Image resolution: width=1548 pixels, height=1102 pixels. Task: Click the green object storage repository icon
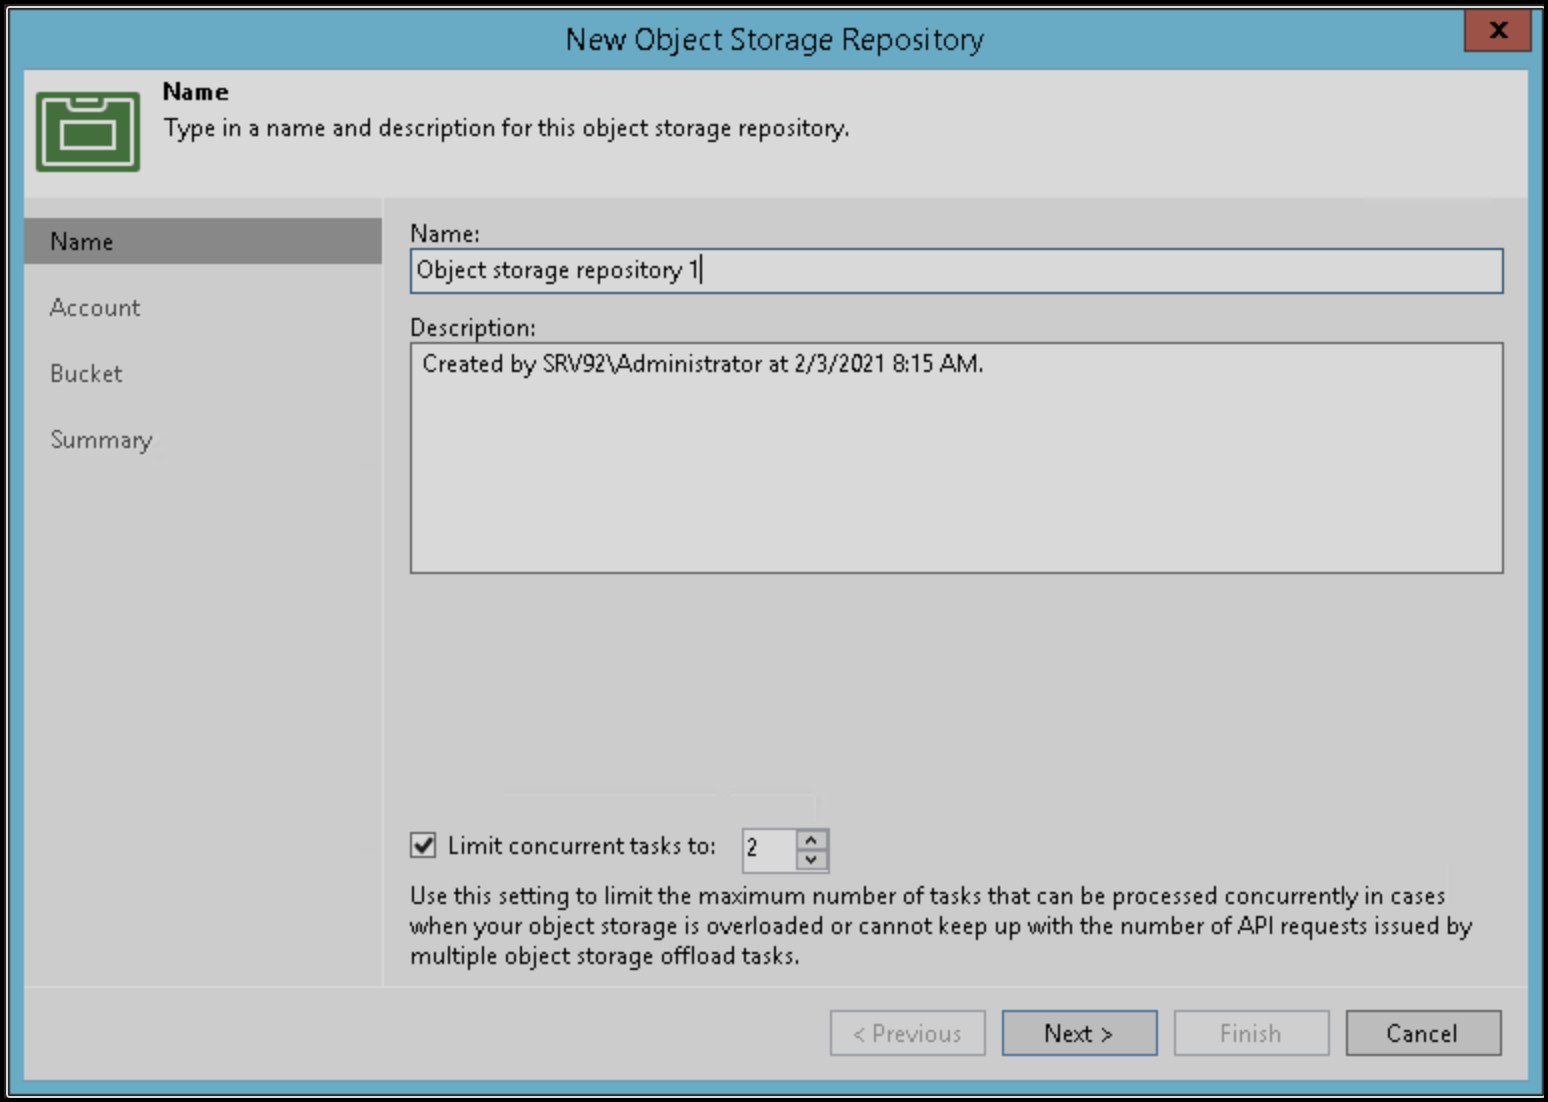click(88, 131)
